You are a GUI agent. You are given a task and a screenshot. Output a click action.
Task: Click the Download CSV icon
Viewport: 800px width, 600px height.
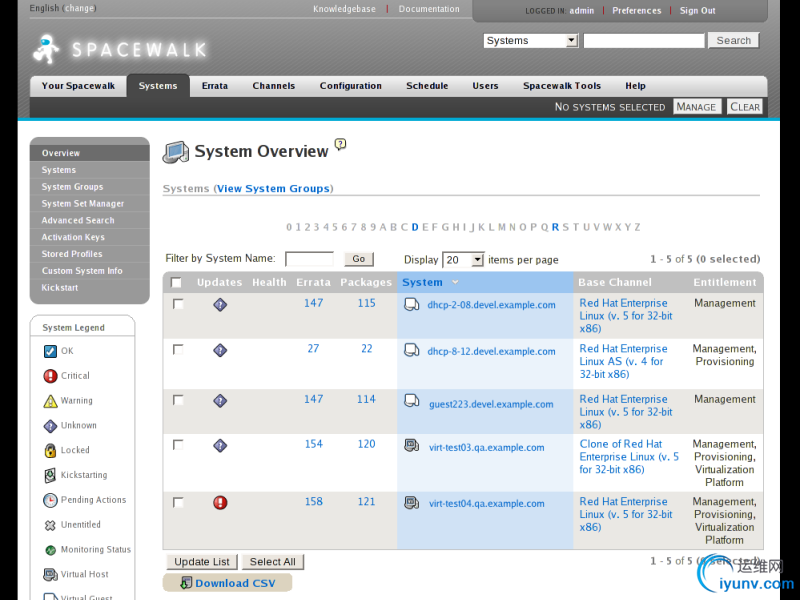point(186,583)
